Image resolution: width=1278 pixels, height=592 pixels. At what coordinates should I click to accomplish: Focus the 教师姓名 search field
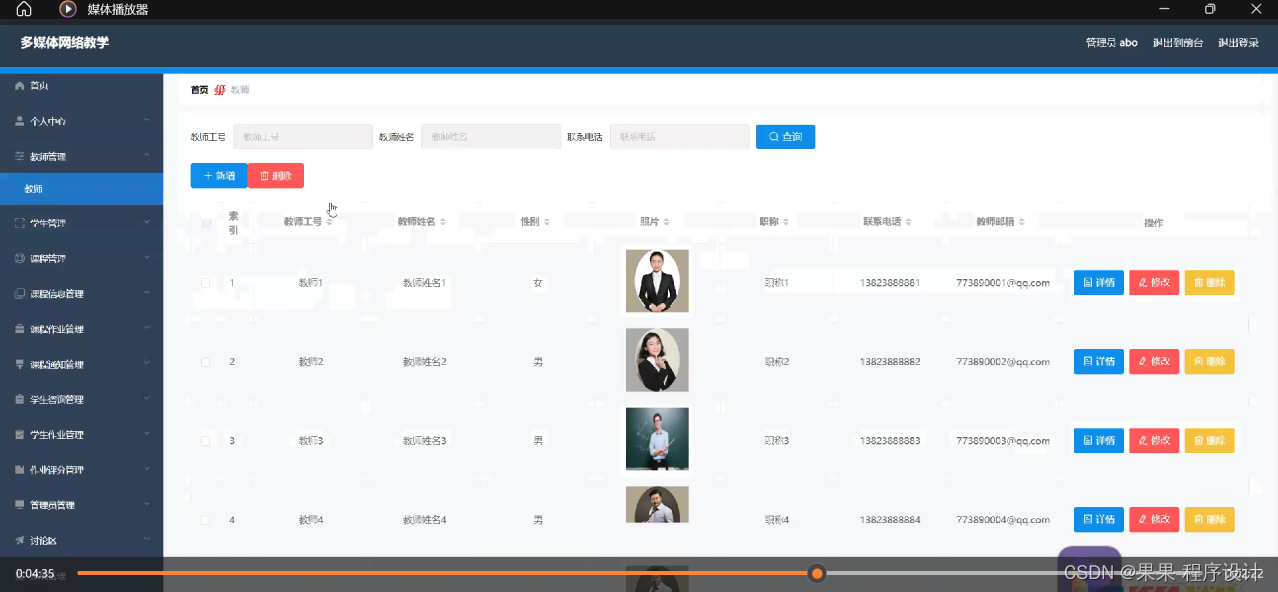(x=491, y=137)
